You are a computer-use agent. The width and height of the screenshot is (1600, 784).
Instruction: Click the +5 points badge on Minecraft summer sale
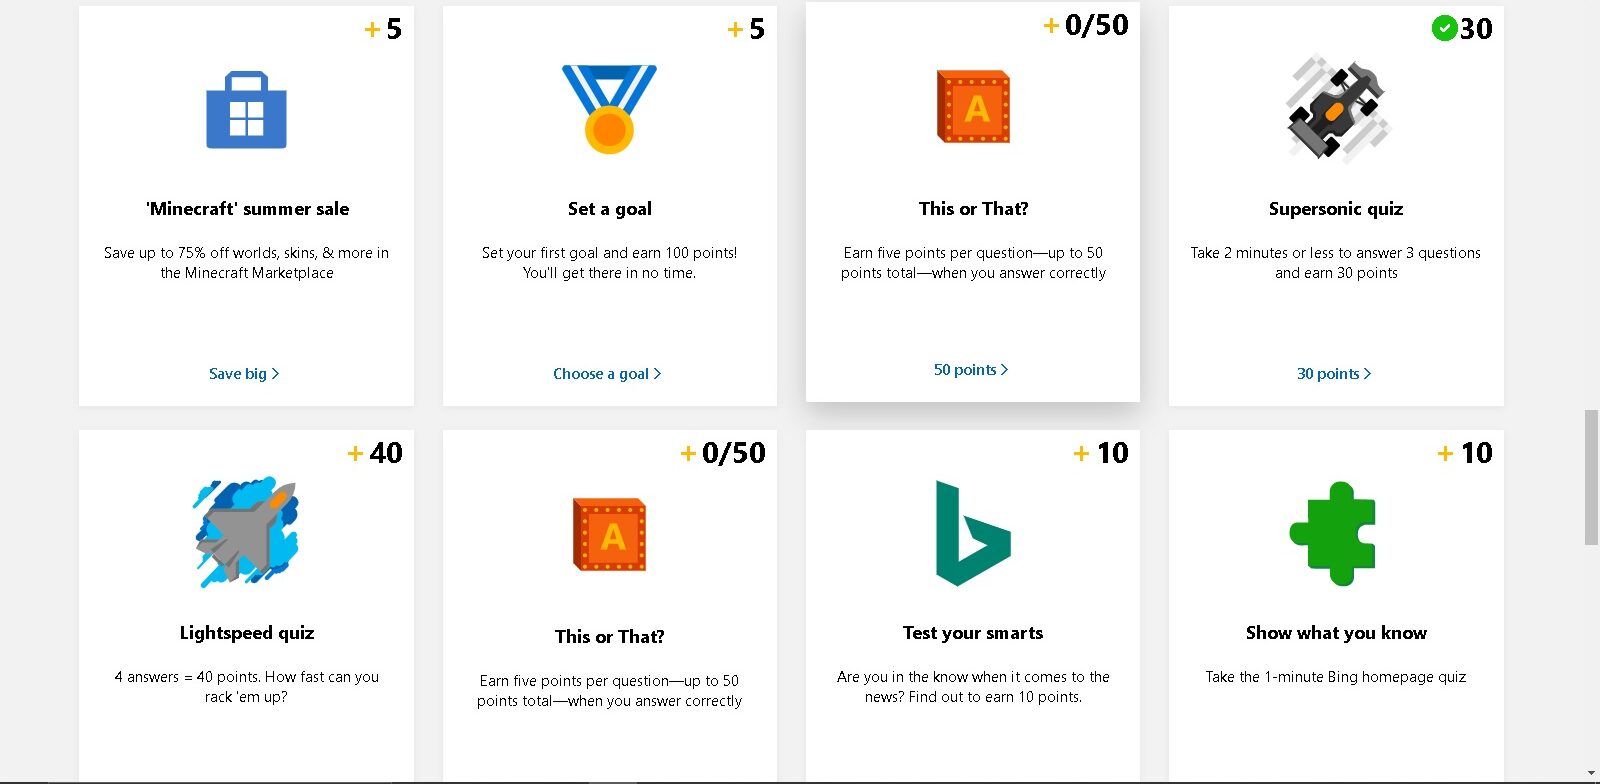[x=383, y=29]
